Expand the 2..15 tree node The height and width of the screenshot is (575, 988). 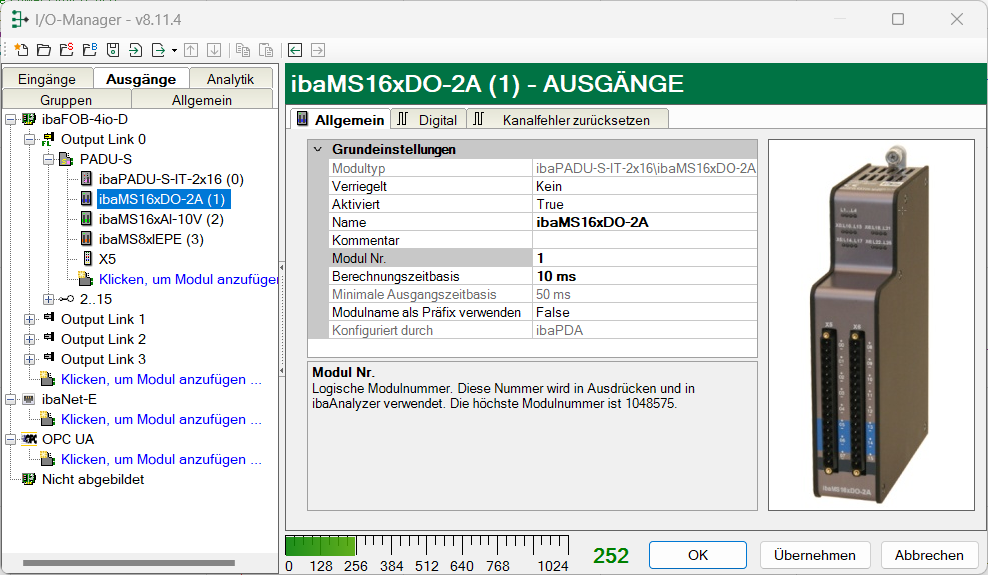pyautogui.click(x=49, y=299)
